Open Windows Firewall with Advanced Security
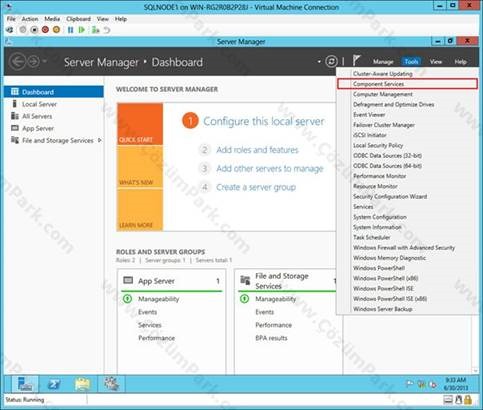Viewport: 483px width, 410px height. point(407,248)
